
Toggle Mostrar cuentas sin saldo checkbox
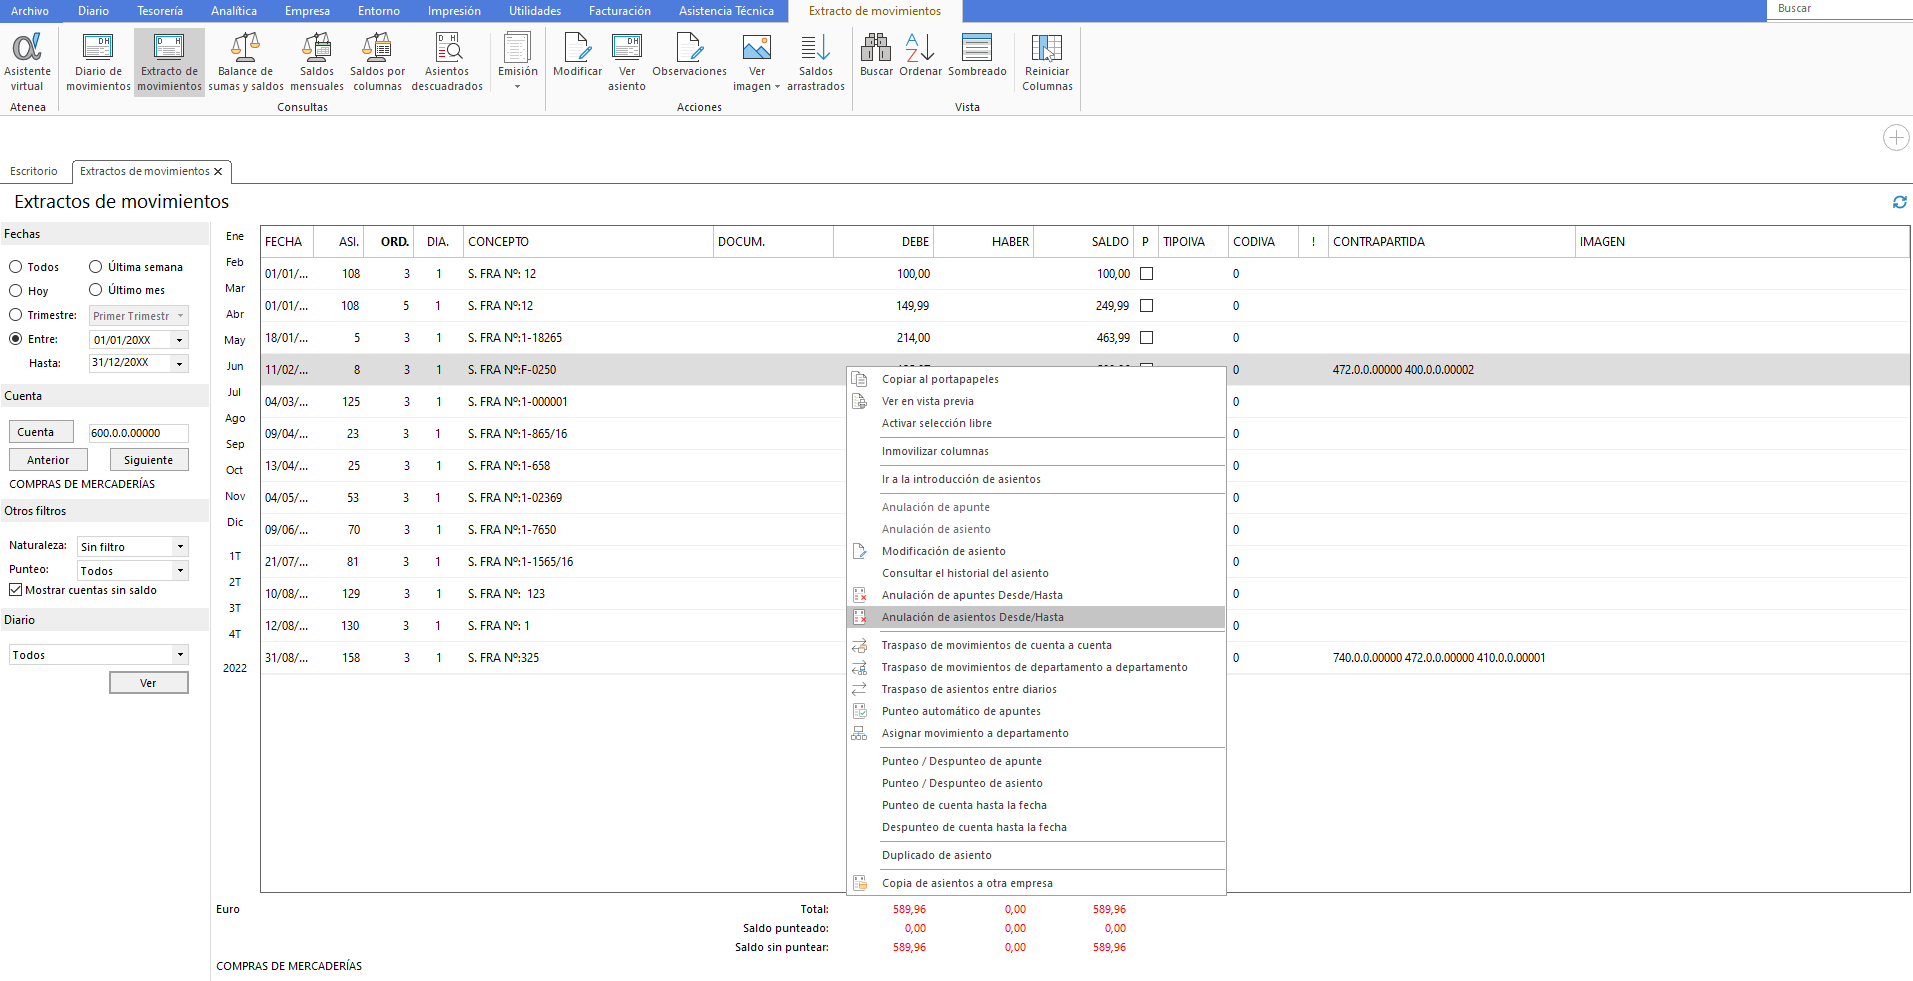[16, 590]
